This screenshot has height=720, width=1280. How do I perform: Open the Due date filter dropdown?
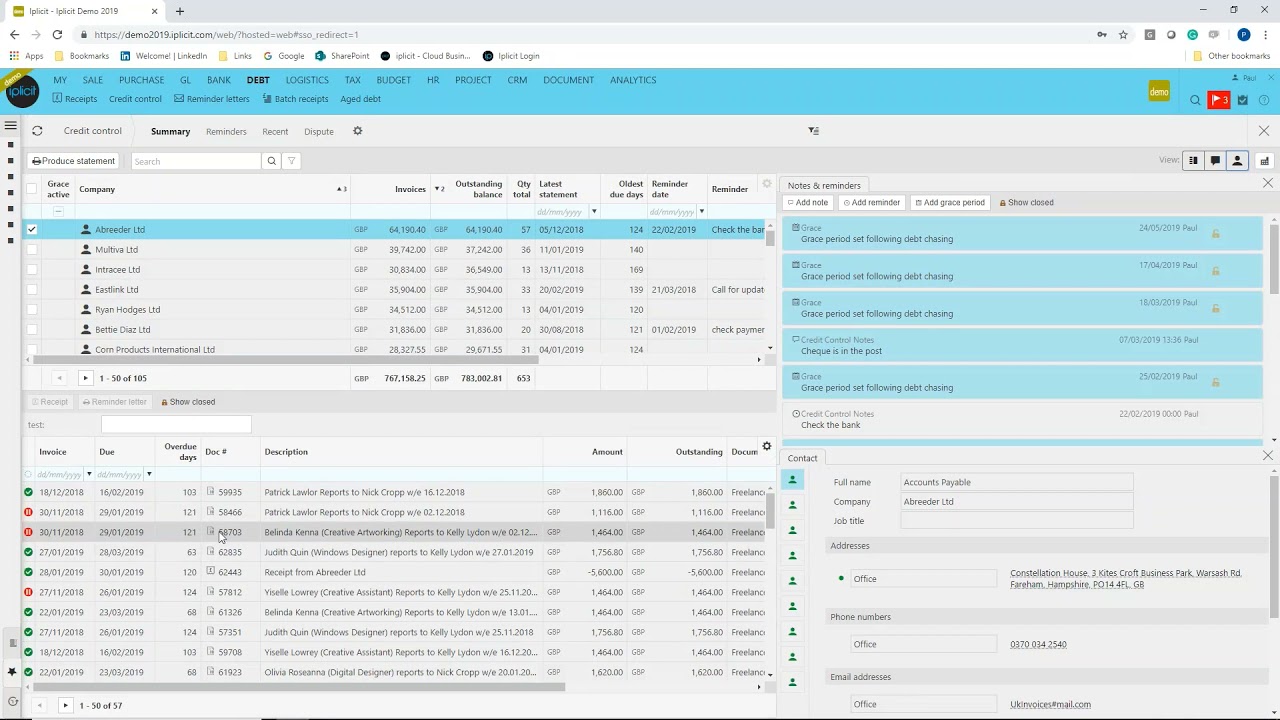point(149,474)
